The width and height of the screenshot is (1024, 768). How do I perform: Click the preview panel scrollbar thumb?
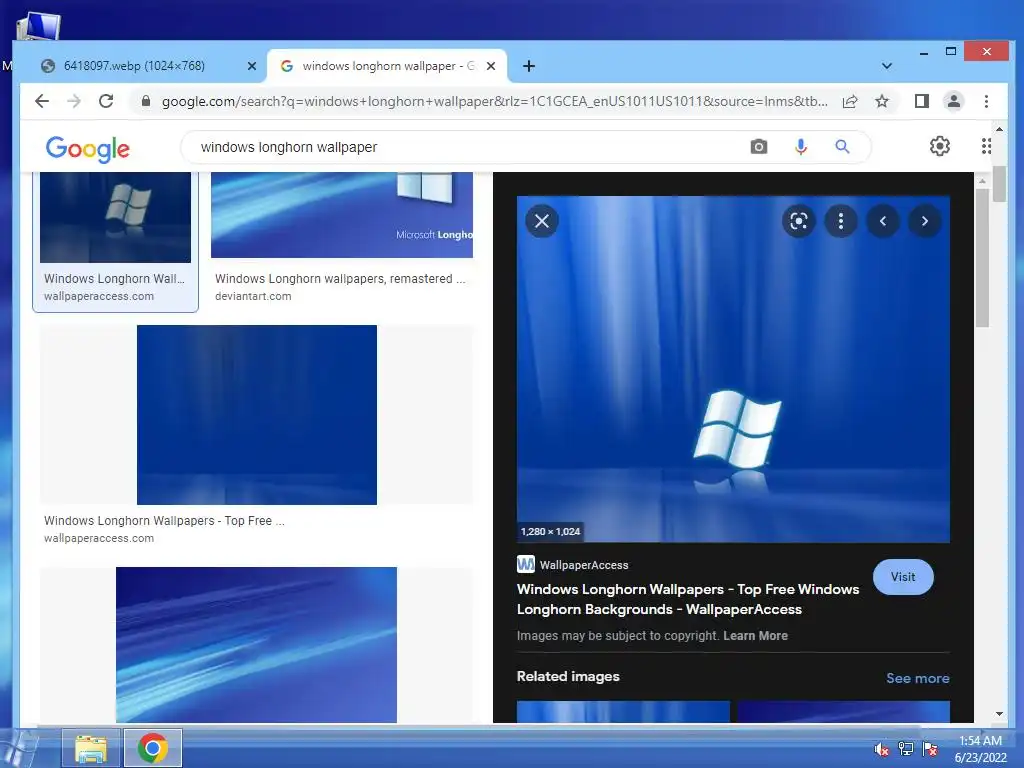coord(982,258)
